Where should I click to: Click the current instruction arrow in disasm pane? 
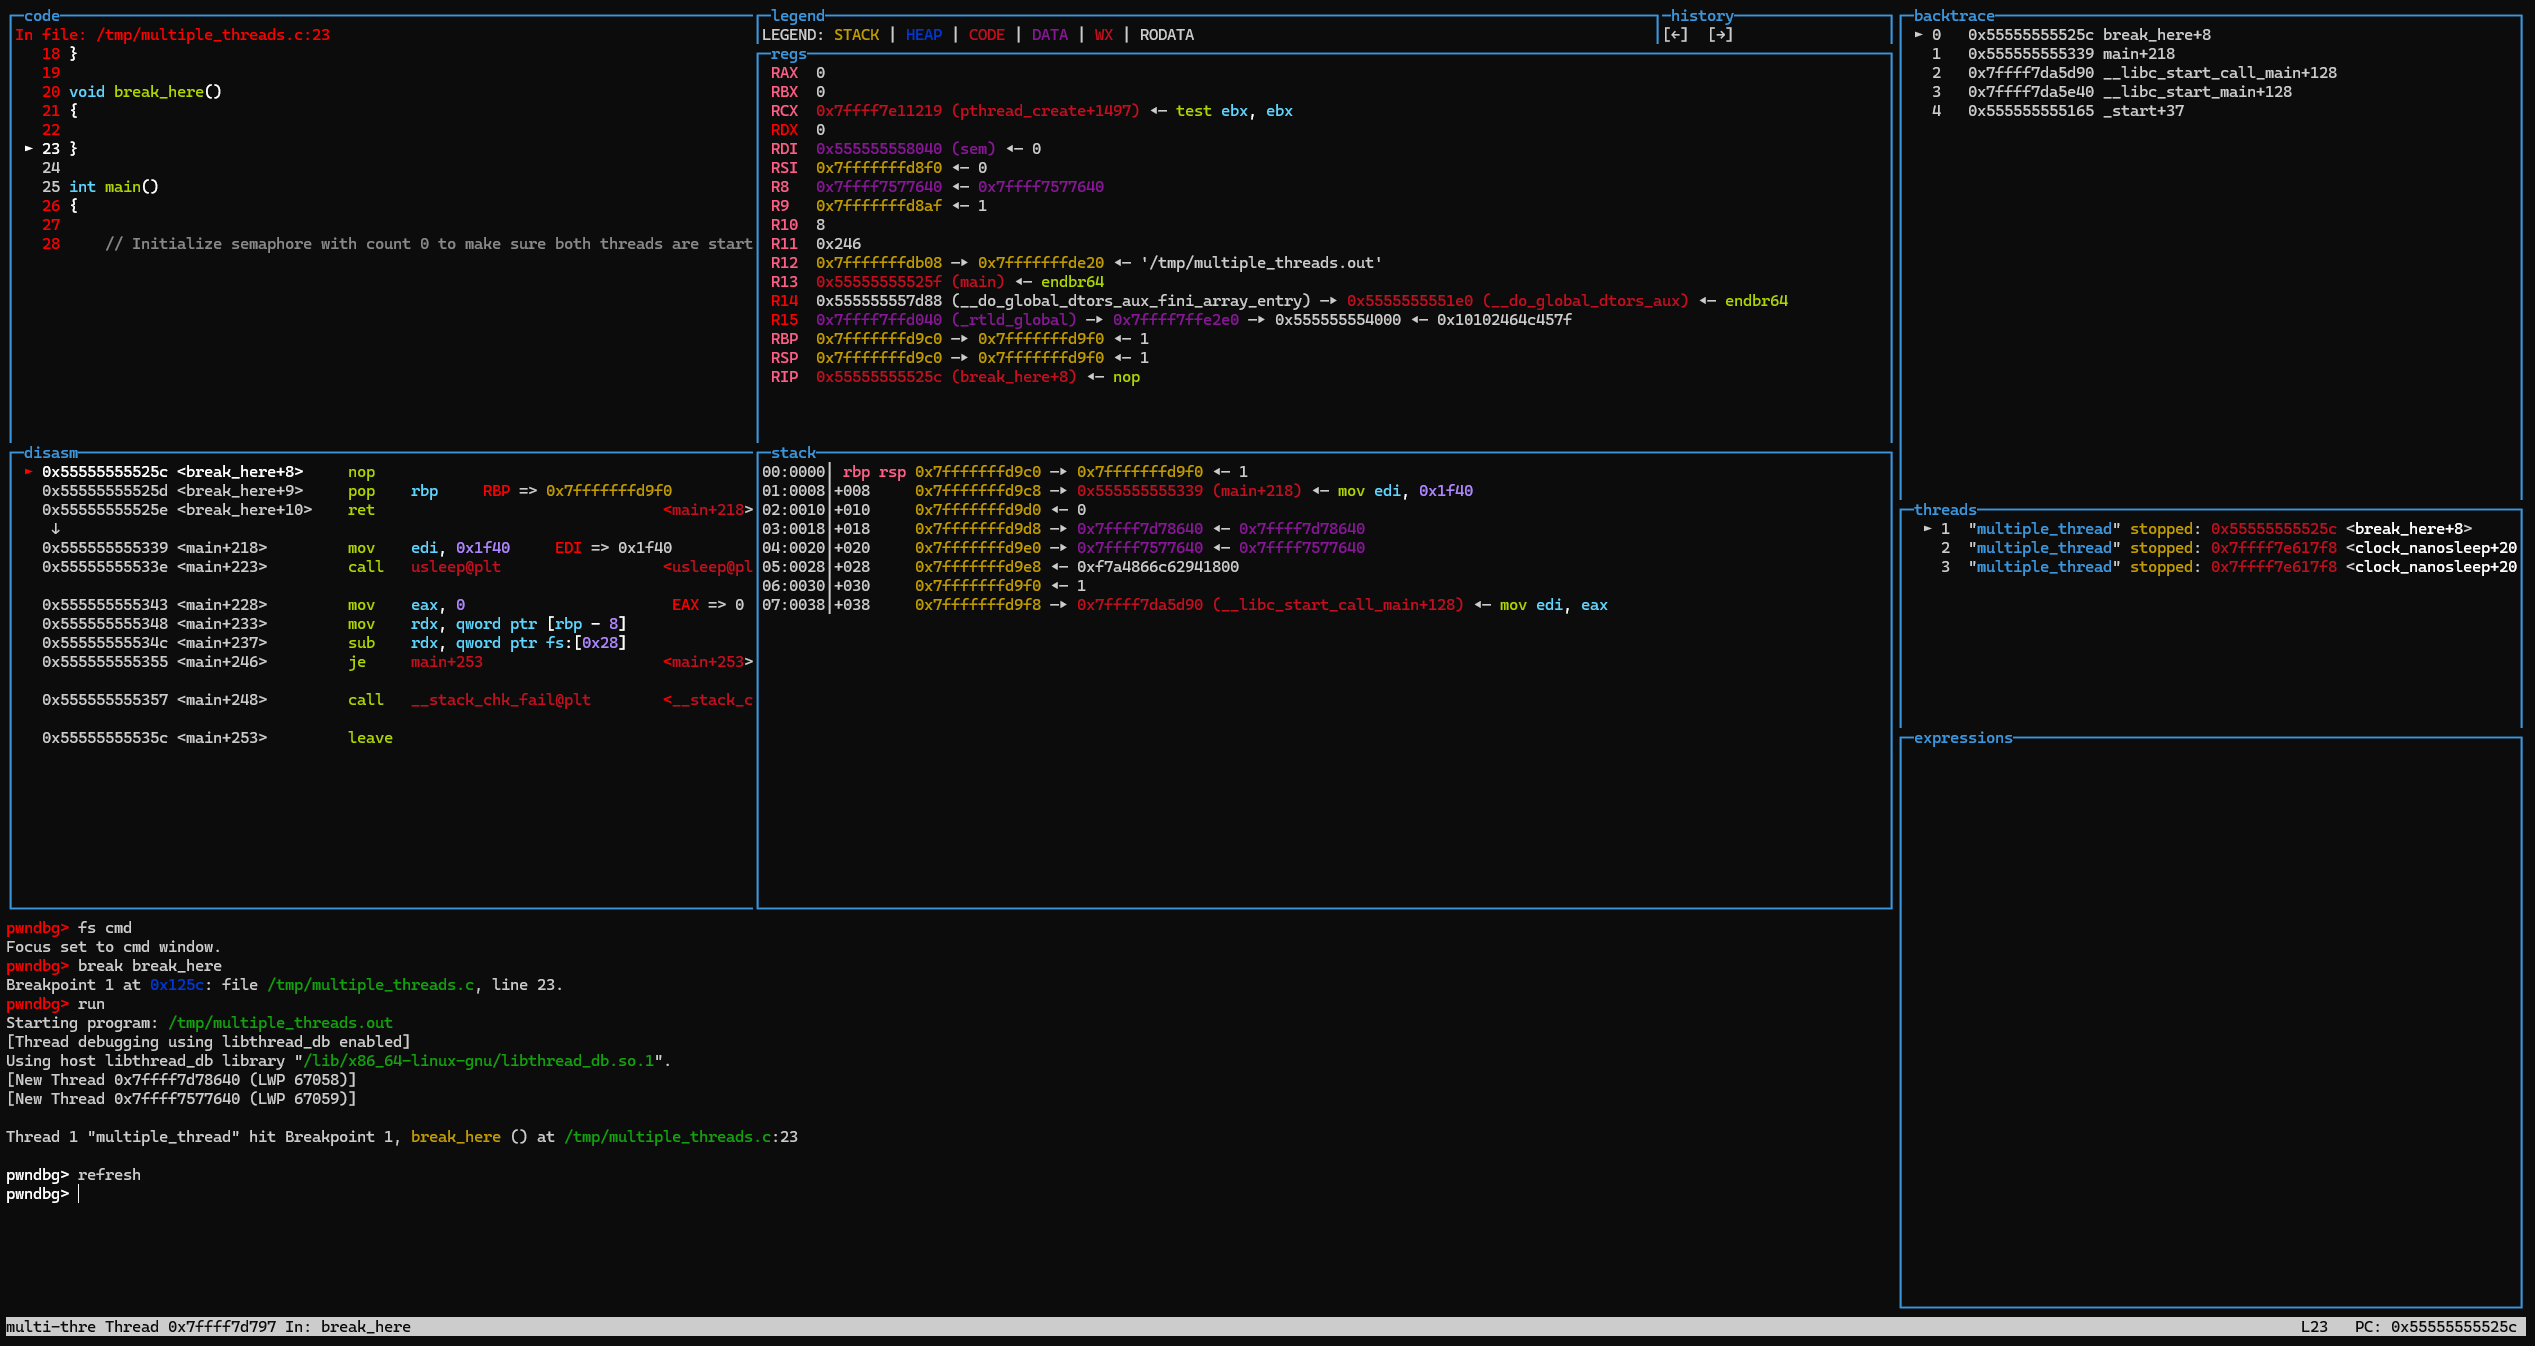point(29,472)
